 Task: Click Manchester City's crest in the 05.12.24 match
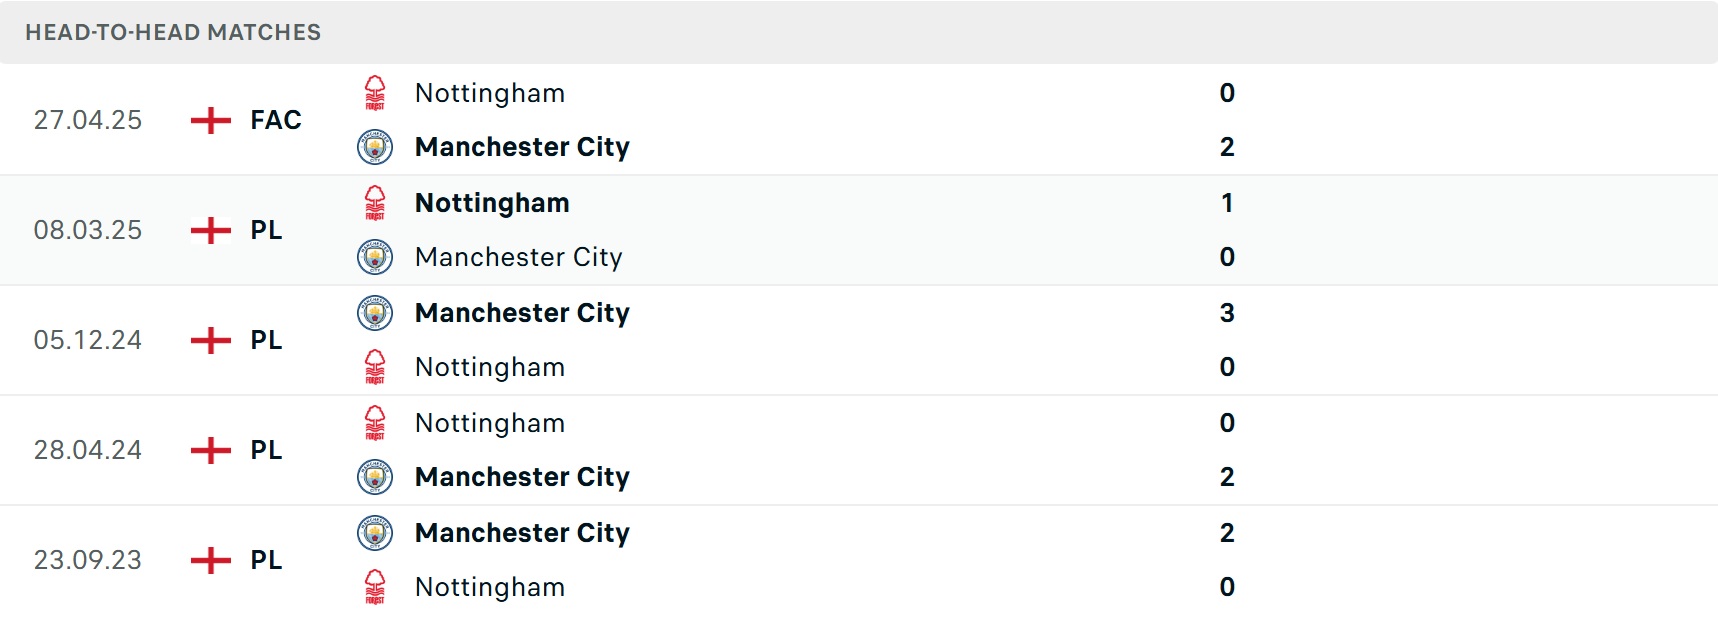pos(375,313)
